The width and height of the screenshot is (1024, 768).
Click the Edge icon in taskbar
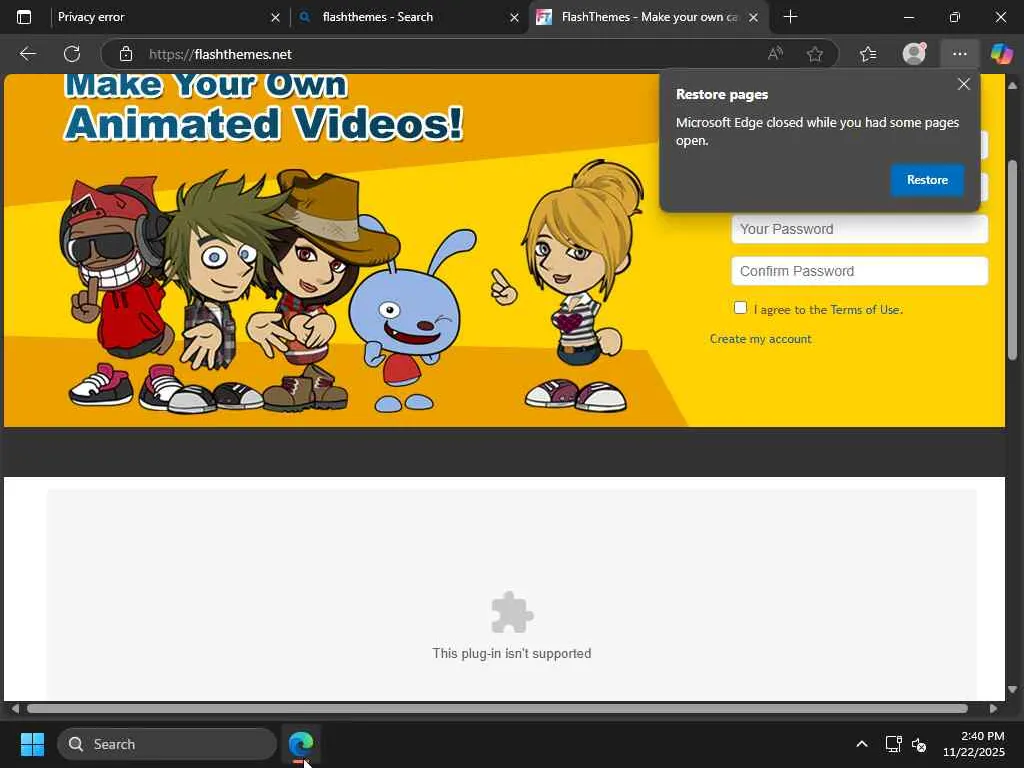coord(301,744)
